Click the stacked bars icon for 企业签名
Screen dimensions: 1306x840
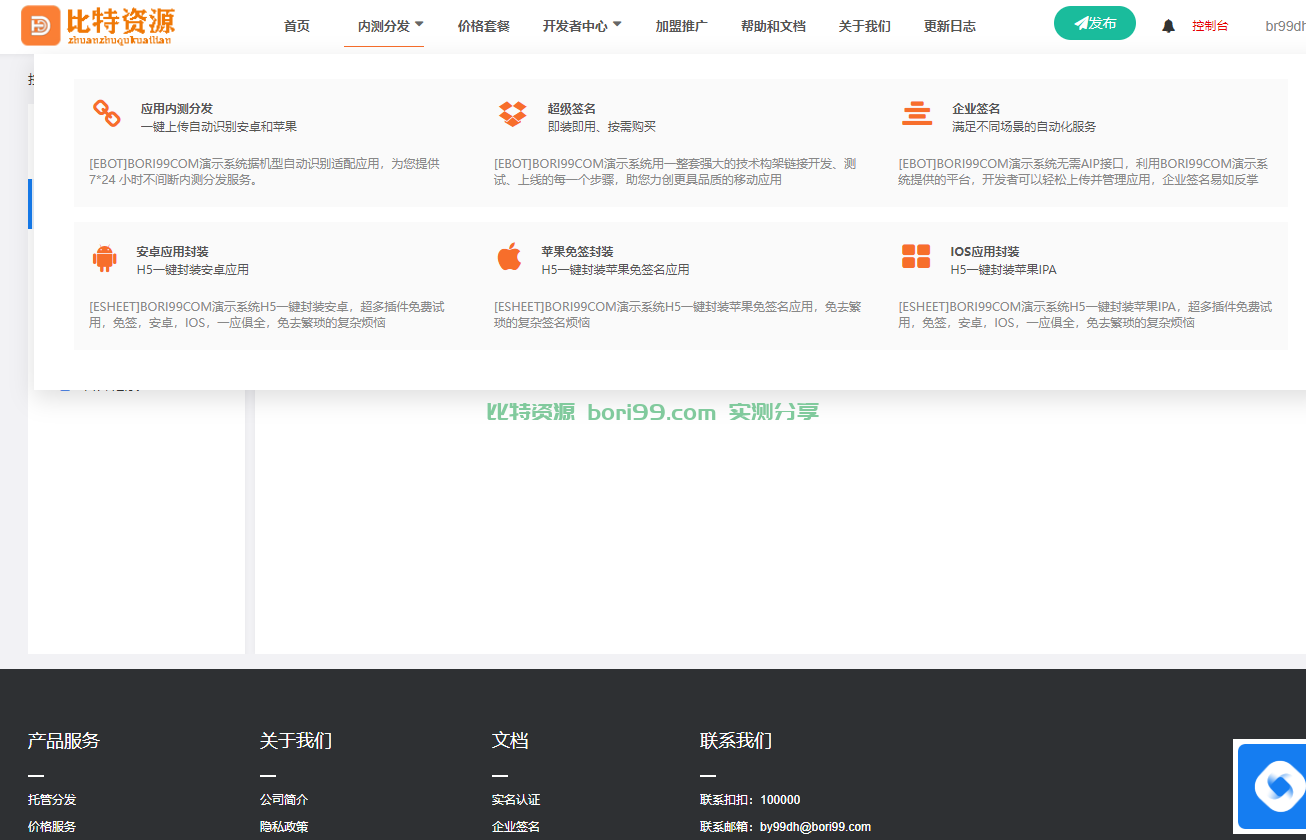(x=917, y=114)
